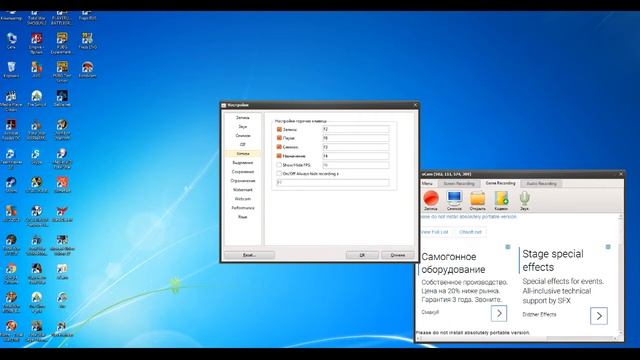Viewport: 640px width, 360px height.
Task: Enable On/Off Always hide recording checkbox
Action: click(x=279, y=174)
